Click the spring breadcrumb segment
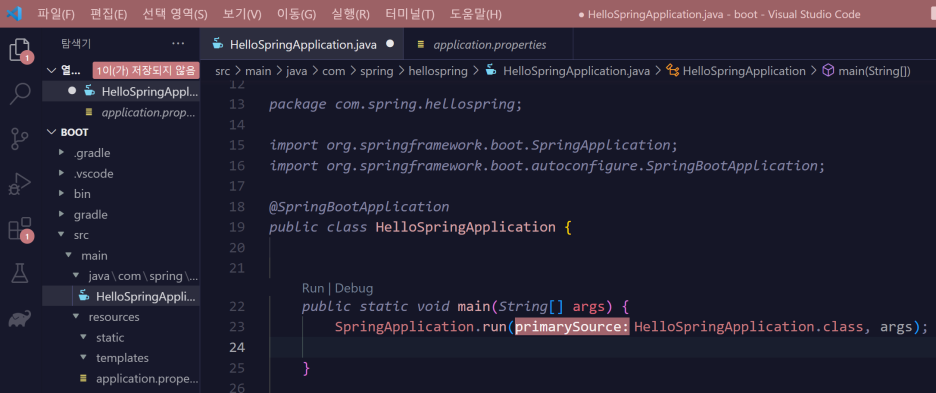The height and width of the screenshot is (393, 936). pos(377,70)
